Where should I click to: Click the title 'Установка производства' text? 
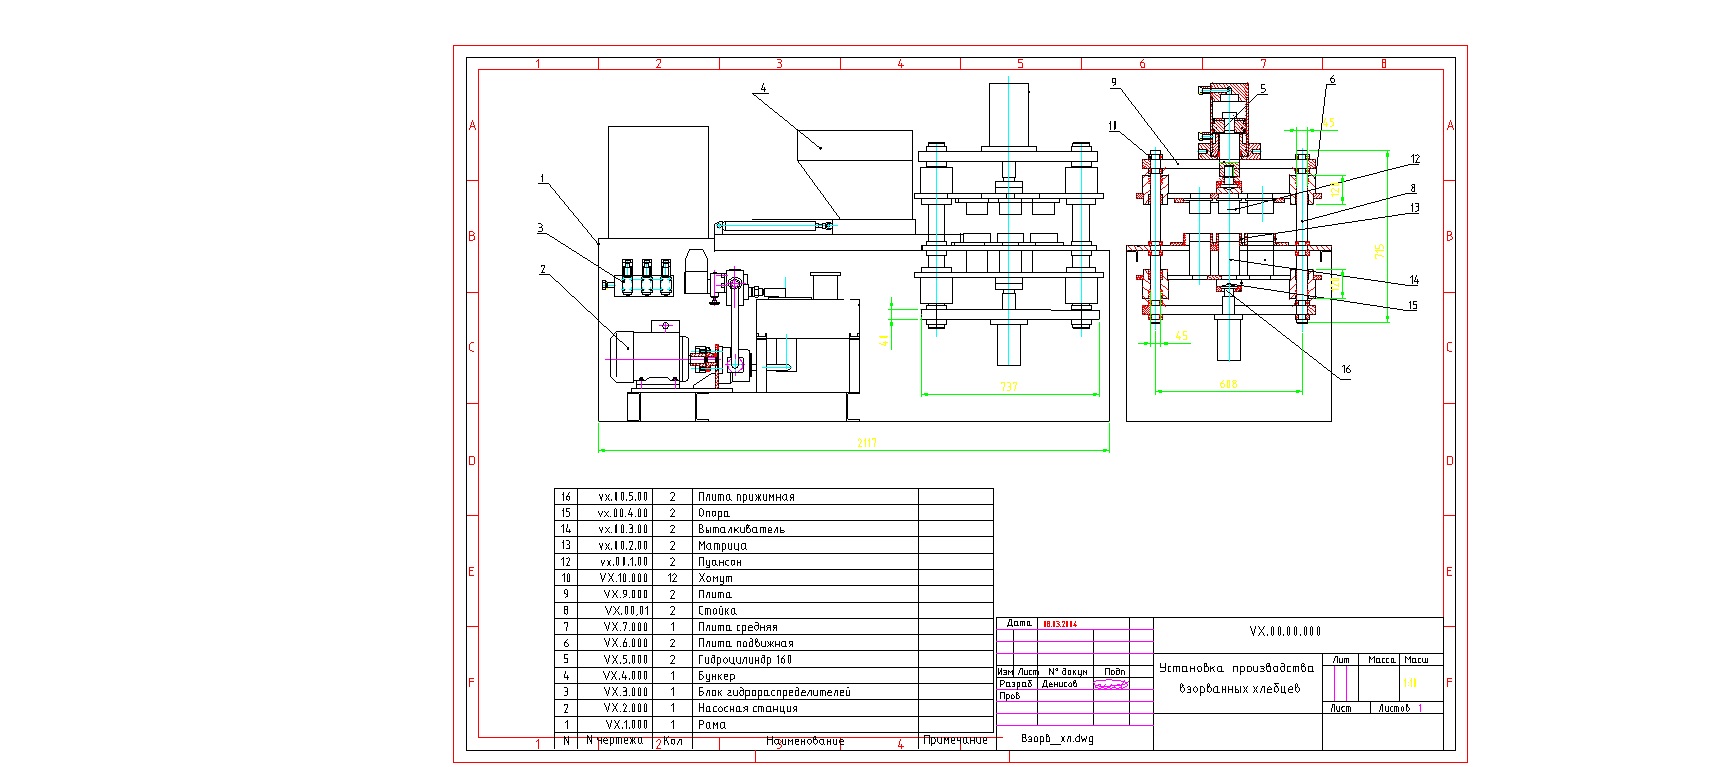click(1236, 668)
